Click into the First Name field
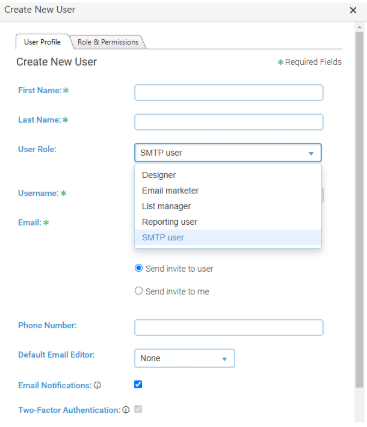 pyautogui.click(x=229, y=93)
